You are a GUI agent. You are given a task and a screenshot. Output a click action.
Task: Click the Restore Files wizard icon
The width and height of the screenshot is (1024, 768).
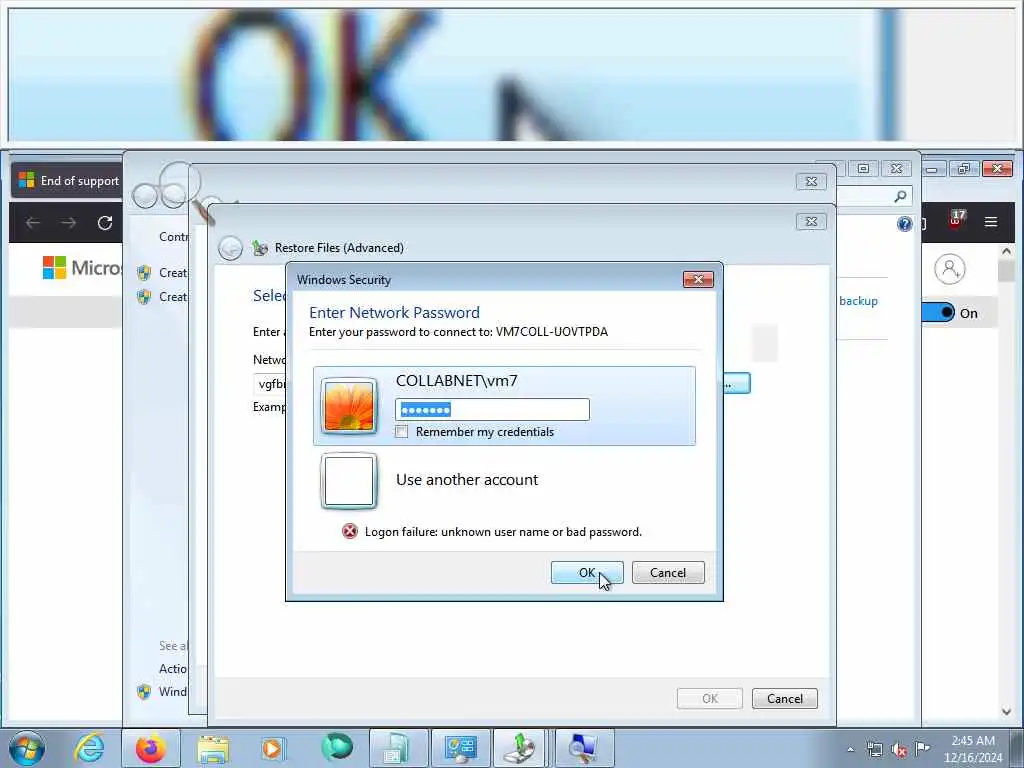[260, 248]
